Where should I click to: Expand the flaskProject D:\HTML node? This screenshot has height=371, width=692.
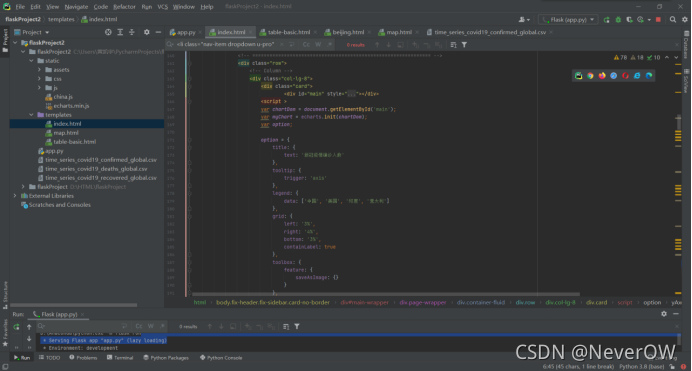(23, 187)
